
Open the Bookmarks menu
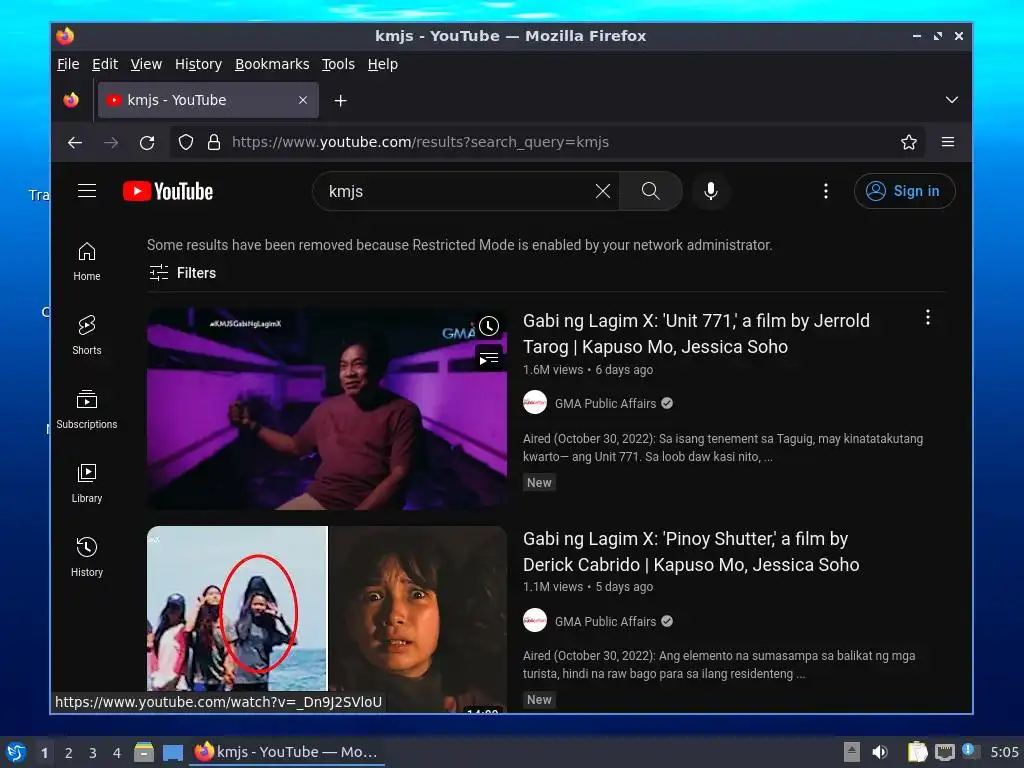272,64
